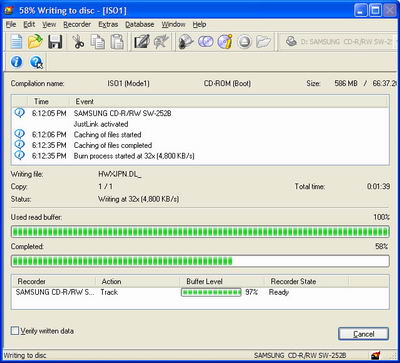Click the Save floppy disk icon
This screenshot has height=363, width=400.
(x=55, y=42)
